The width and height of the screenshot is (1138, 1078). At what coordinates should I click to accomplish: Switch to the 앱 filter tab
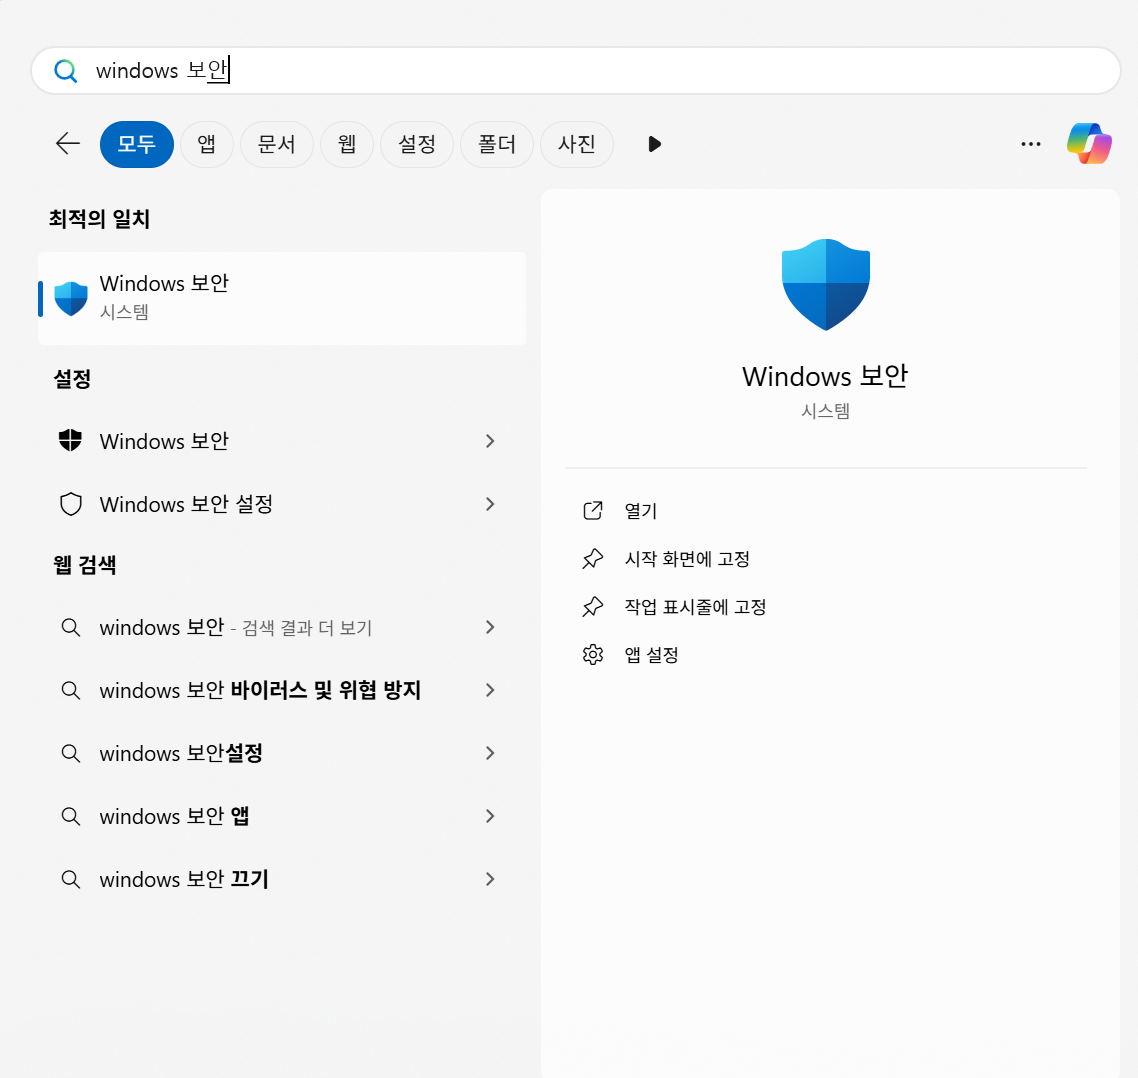[206, 144]
